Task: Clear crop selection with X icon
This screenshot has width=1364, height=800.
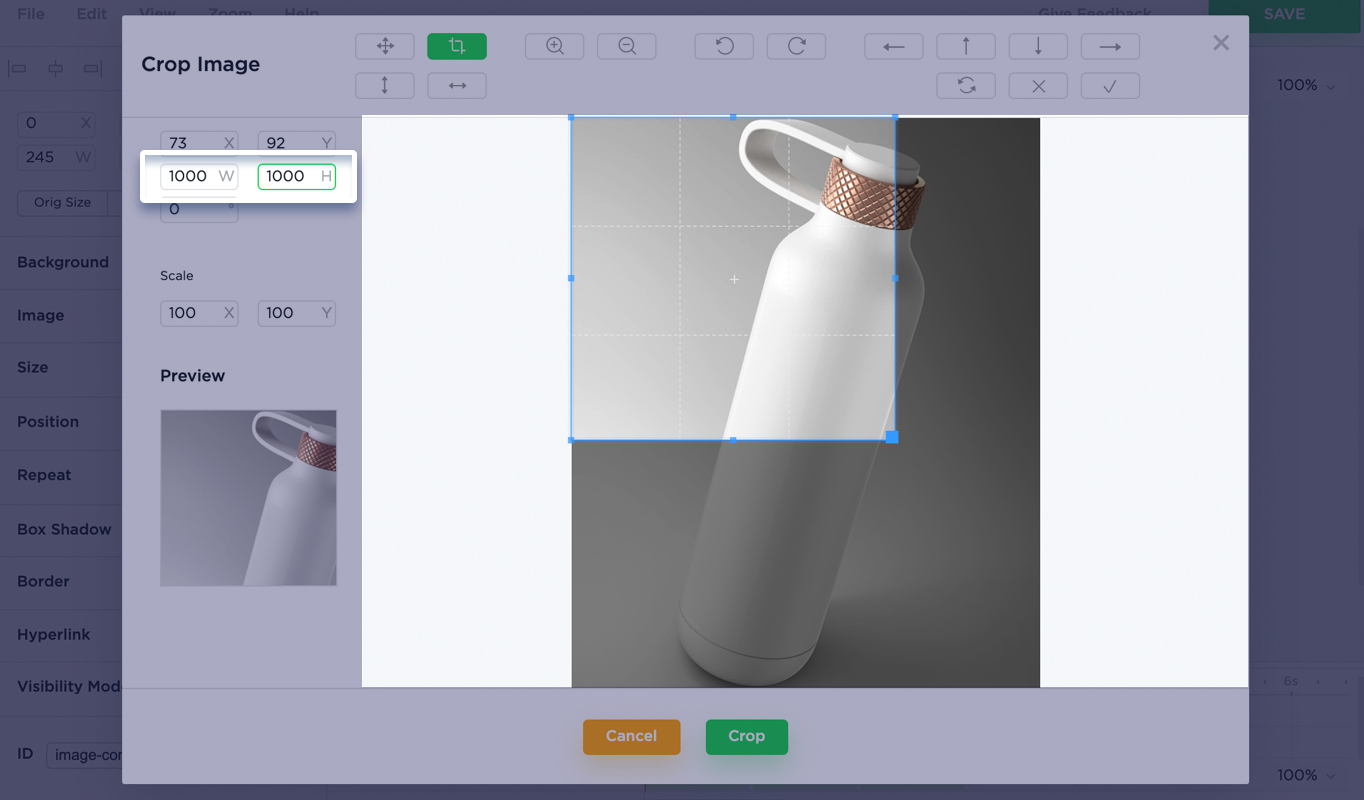Action: coord(1038,86)
